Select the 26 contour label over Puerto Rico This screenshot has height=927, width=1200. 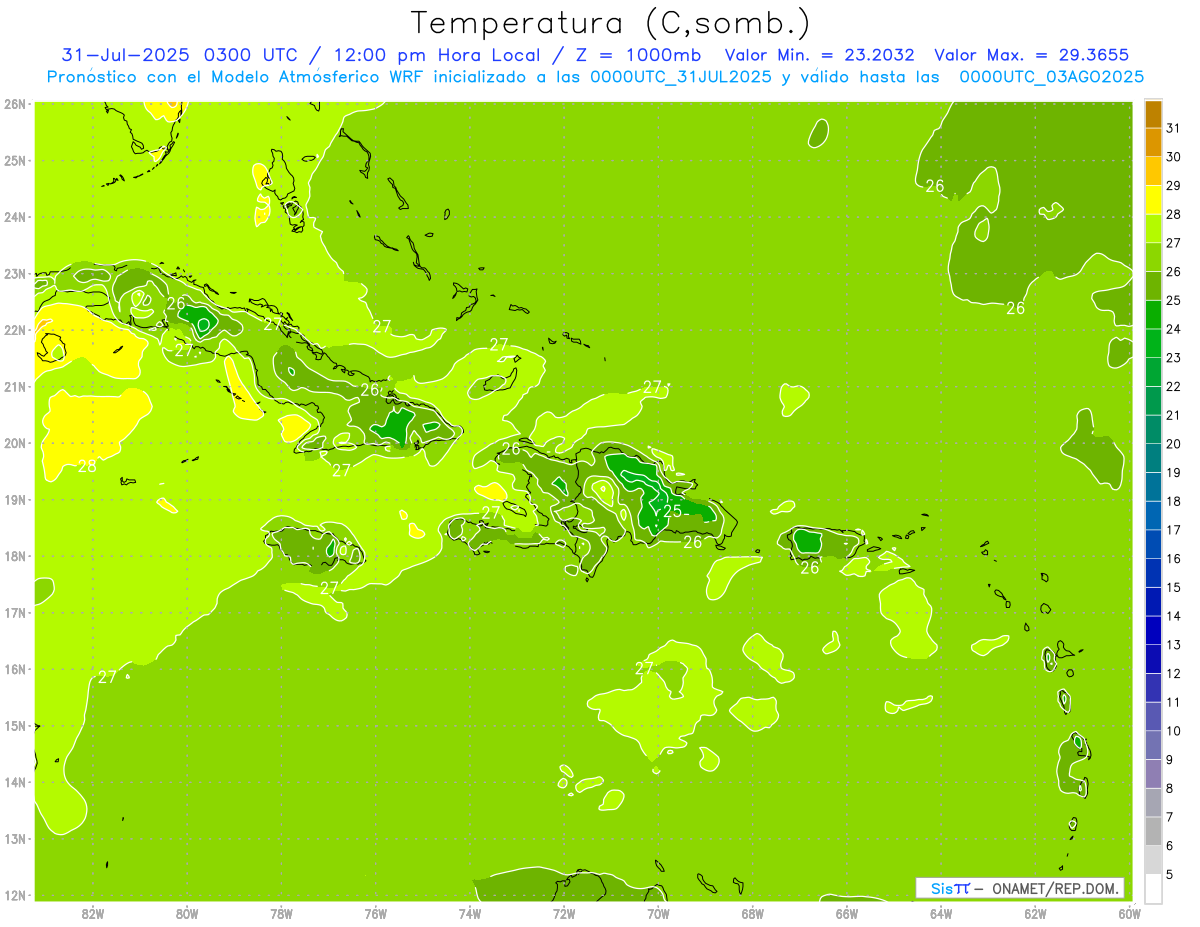tap(809, 568)
